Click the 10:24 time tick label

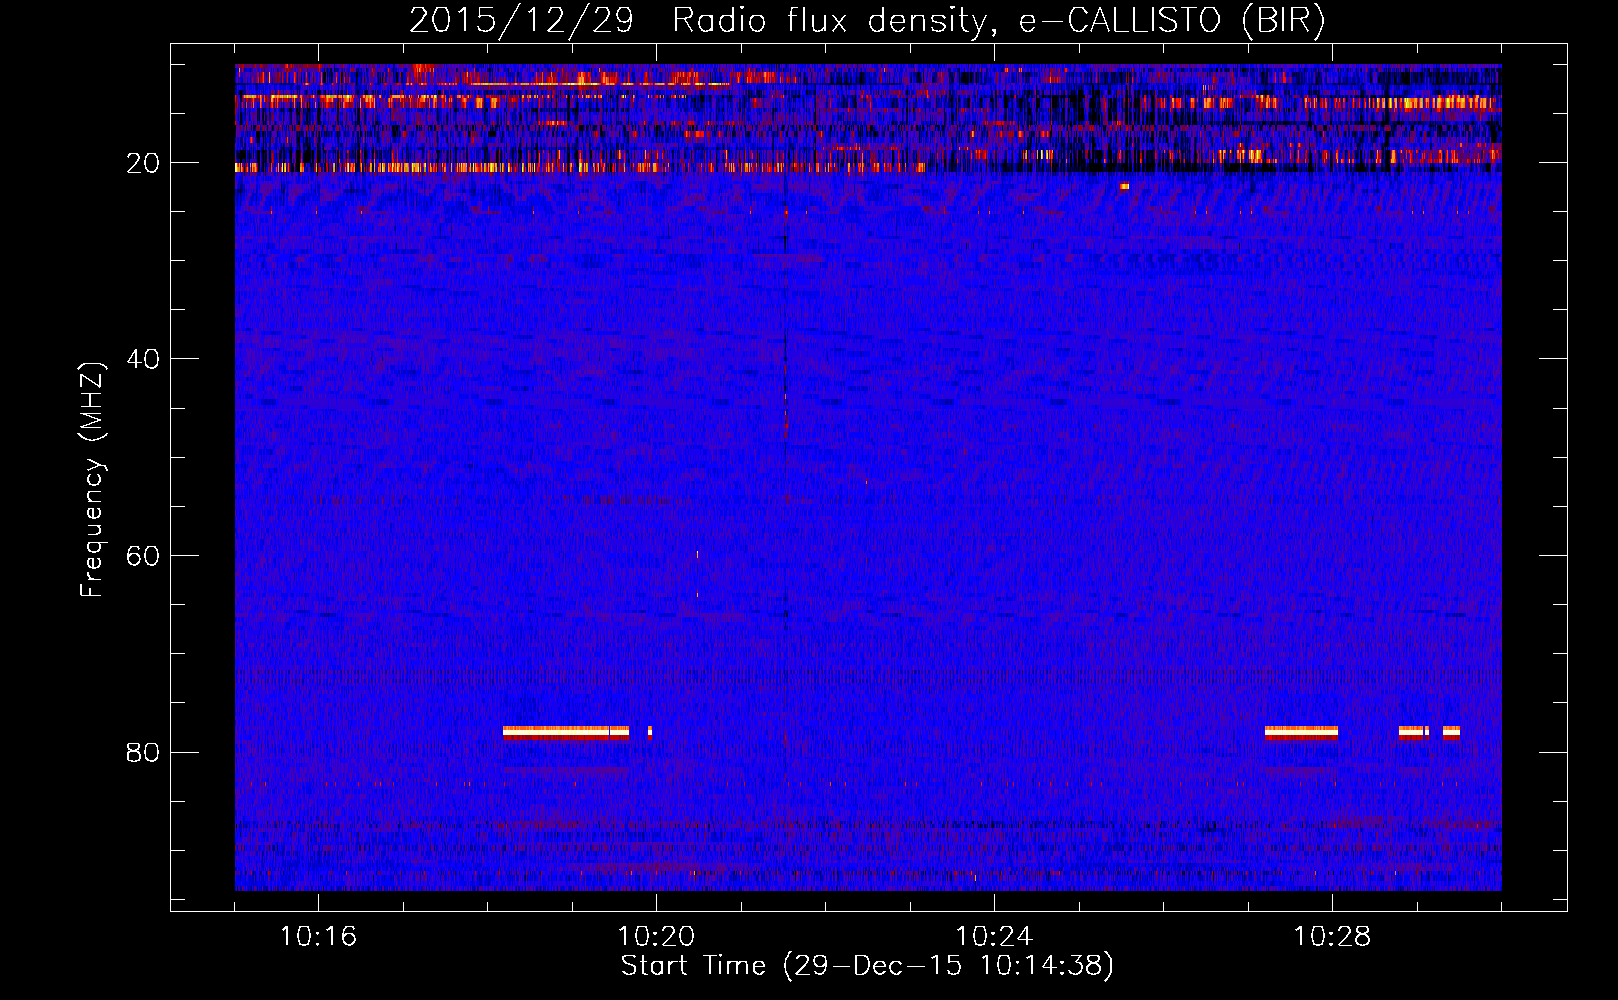(994, 937)
